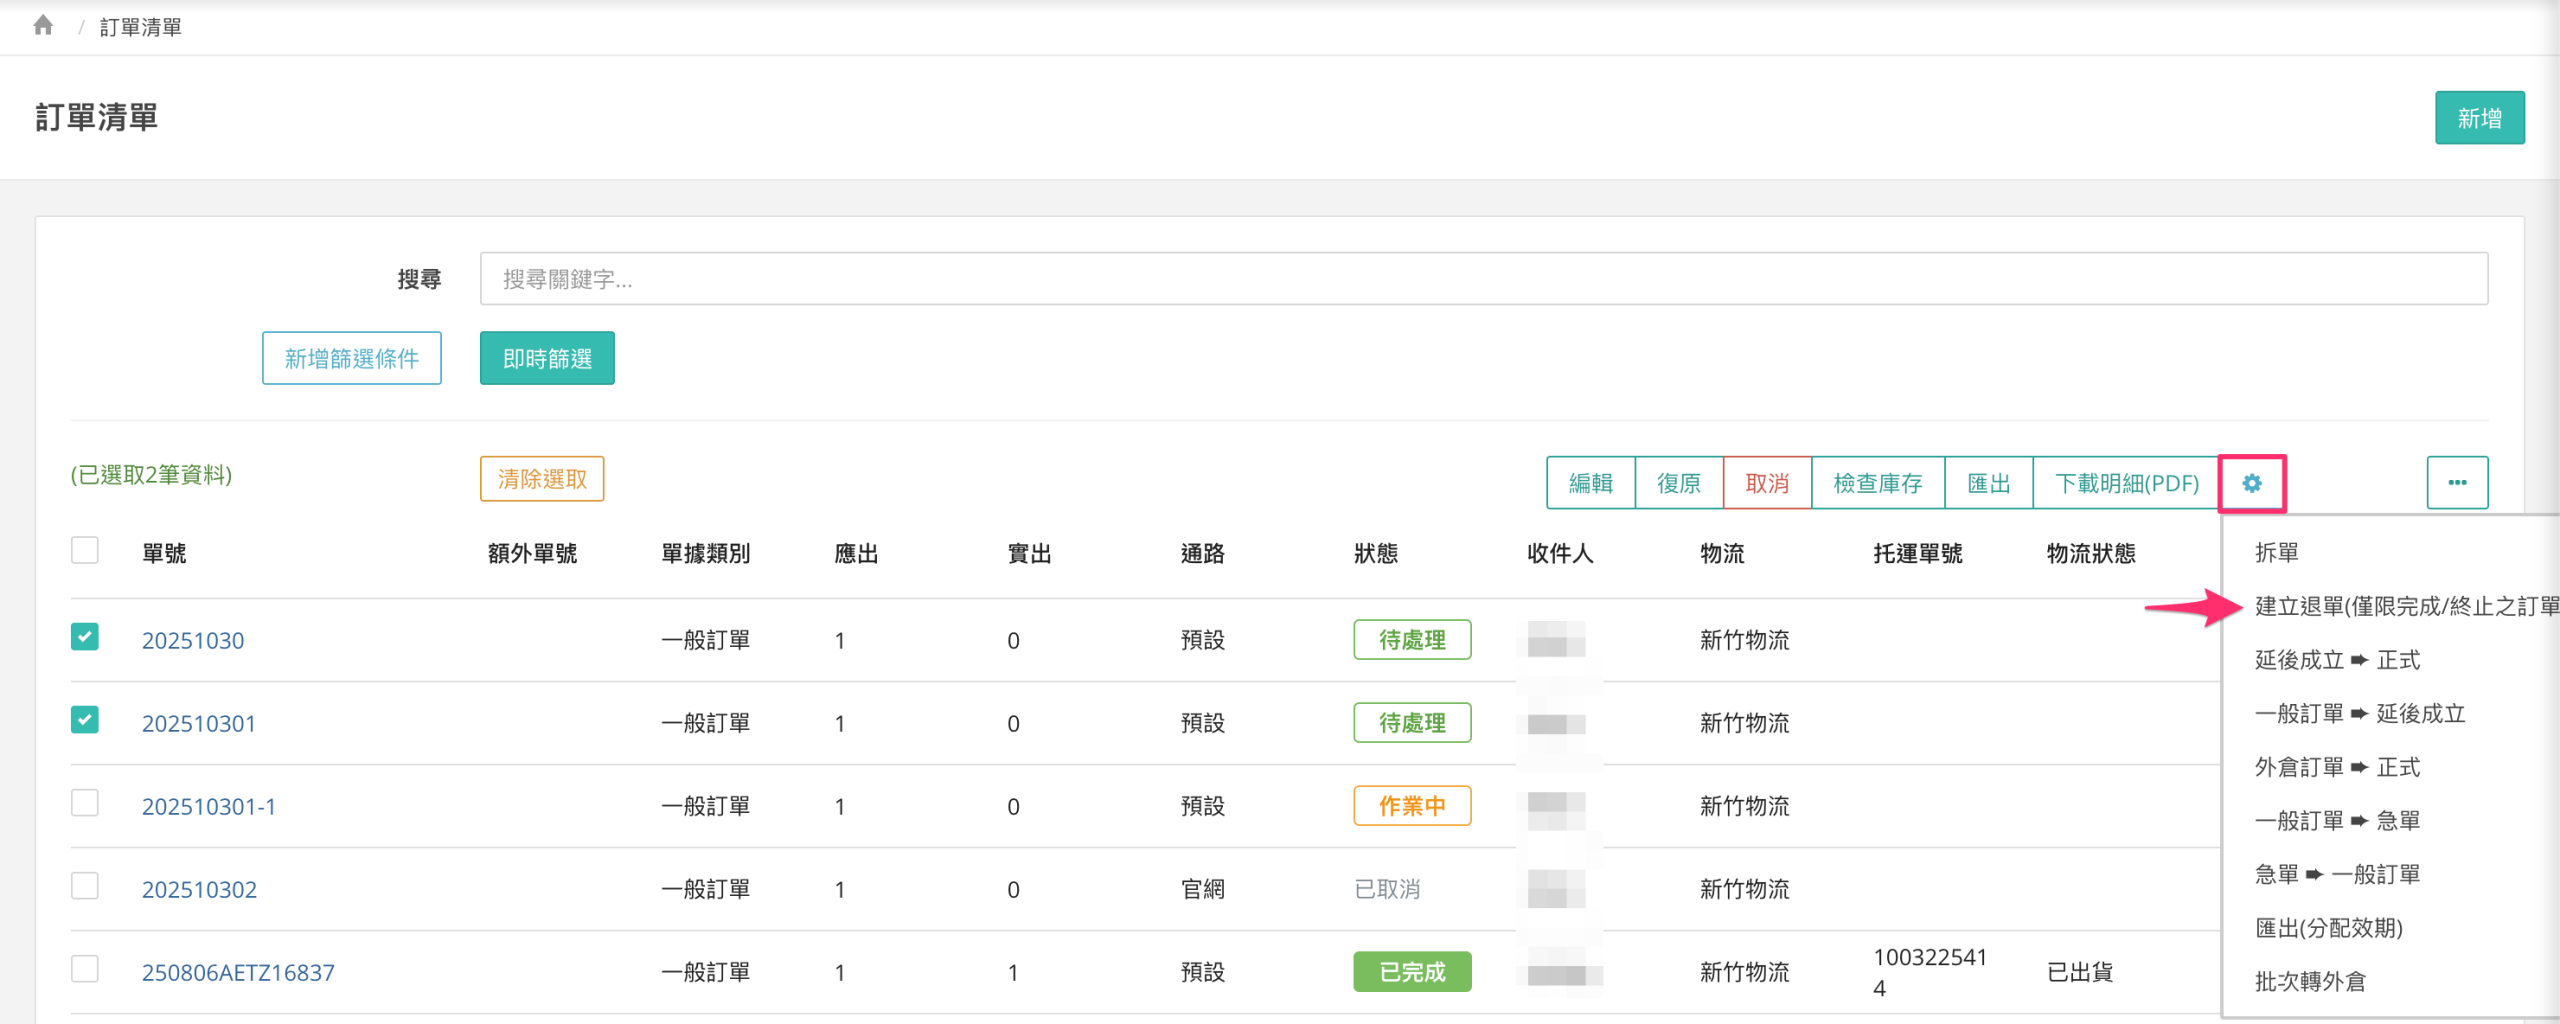
Task: Click the 新增 button
Action: [2479, 118]
